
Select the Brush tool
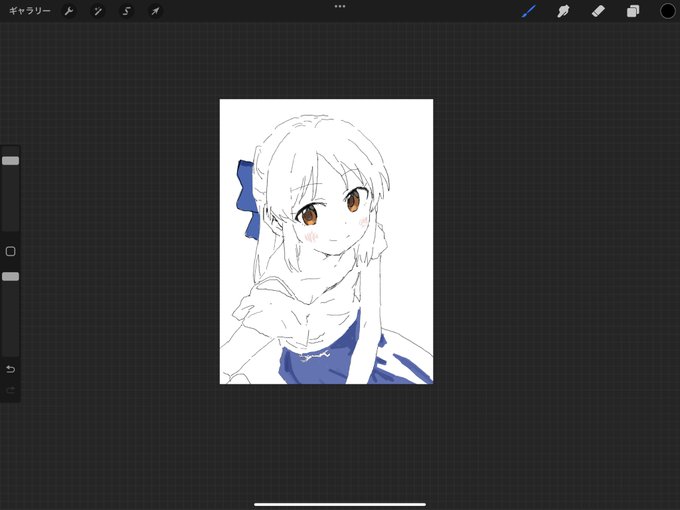pos(529,11)
